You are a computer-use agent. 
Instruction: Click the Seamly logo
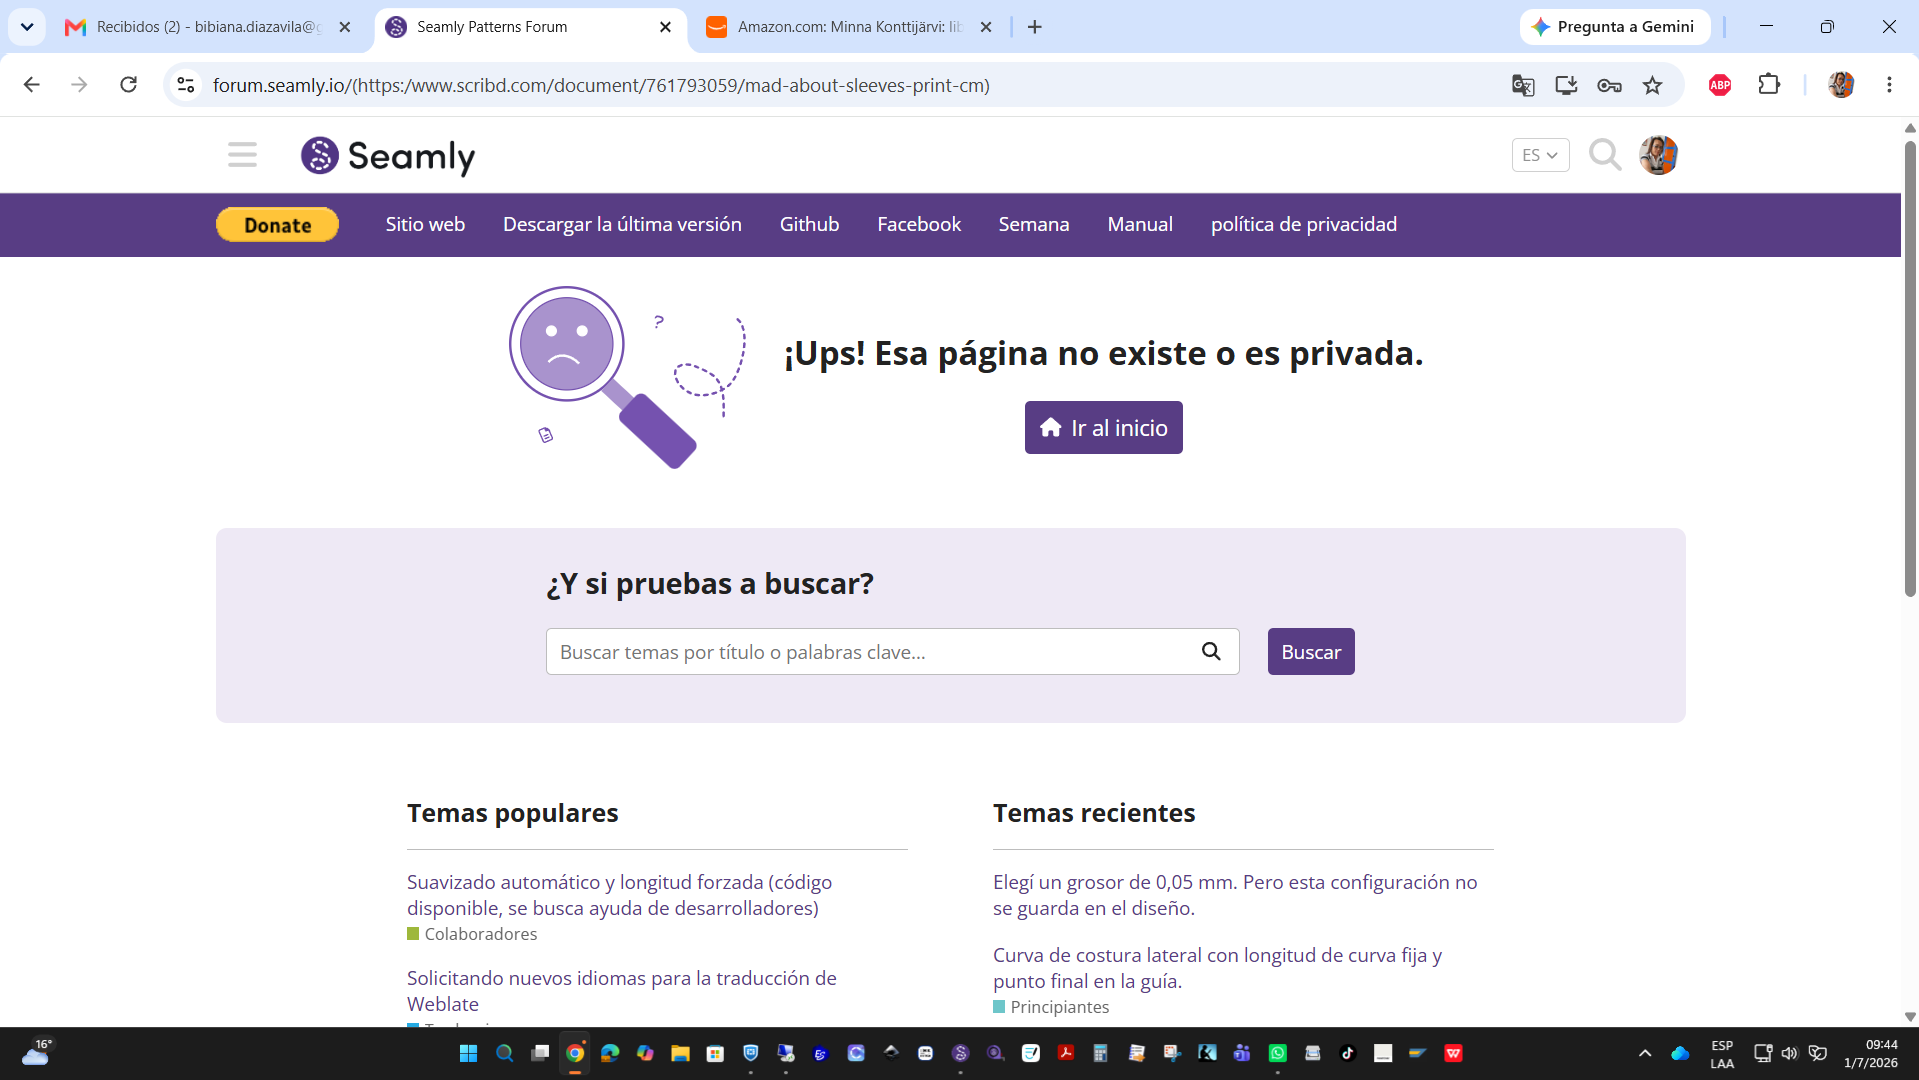[388, 156]
